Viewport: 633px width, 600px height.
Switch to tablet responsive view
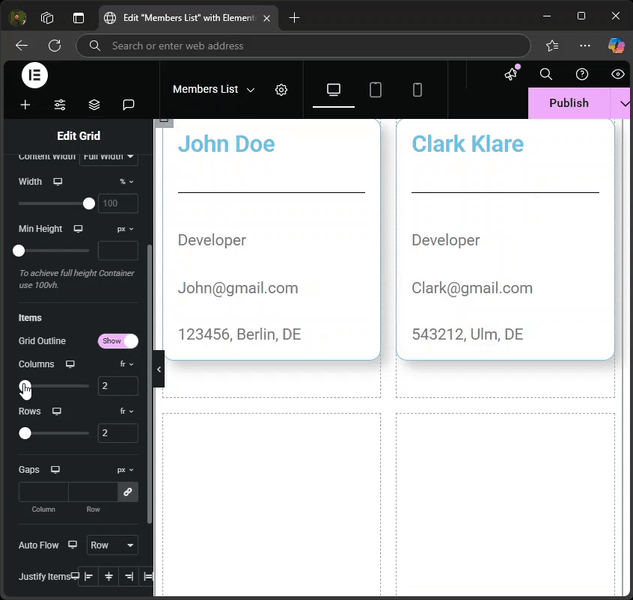376,90
